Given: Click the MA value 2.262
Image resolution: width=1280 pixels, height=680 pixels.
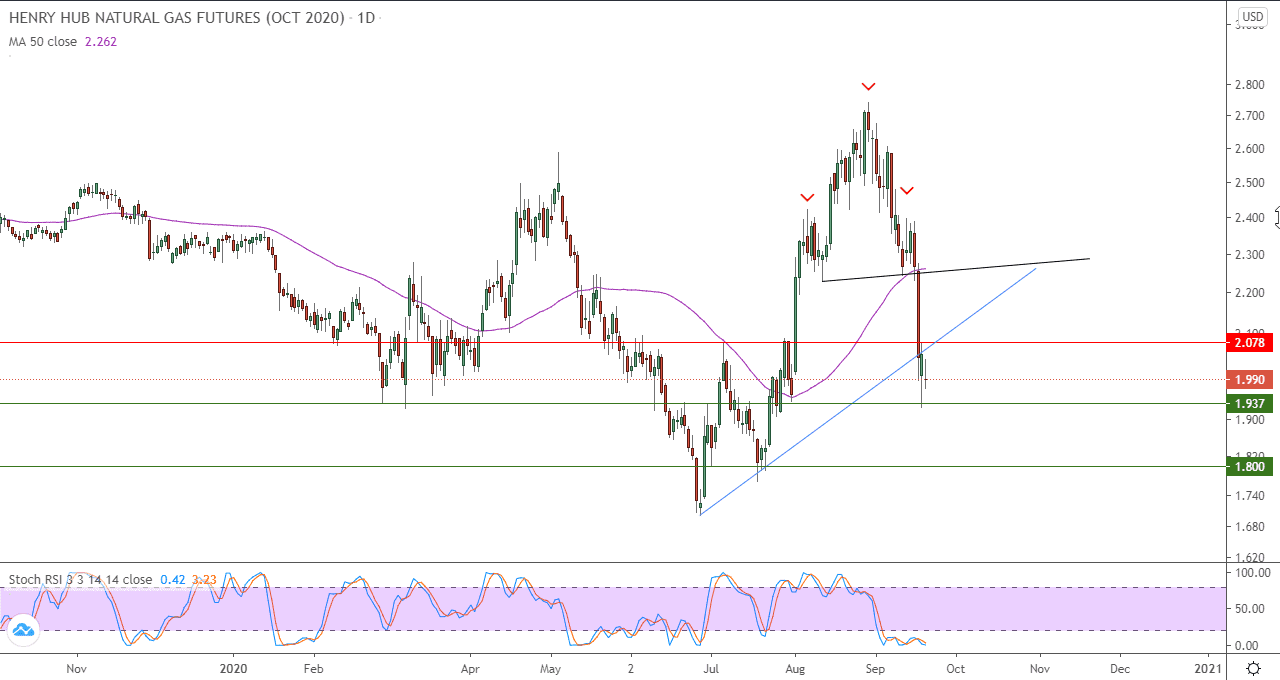Looking at the screenshot, I should [101, 42].
